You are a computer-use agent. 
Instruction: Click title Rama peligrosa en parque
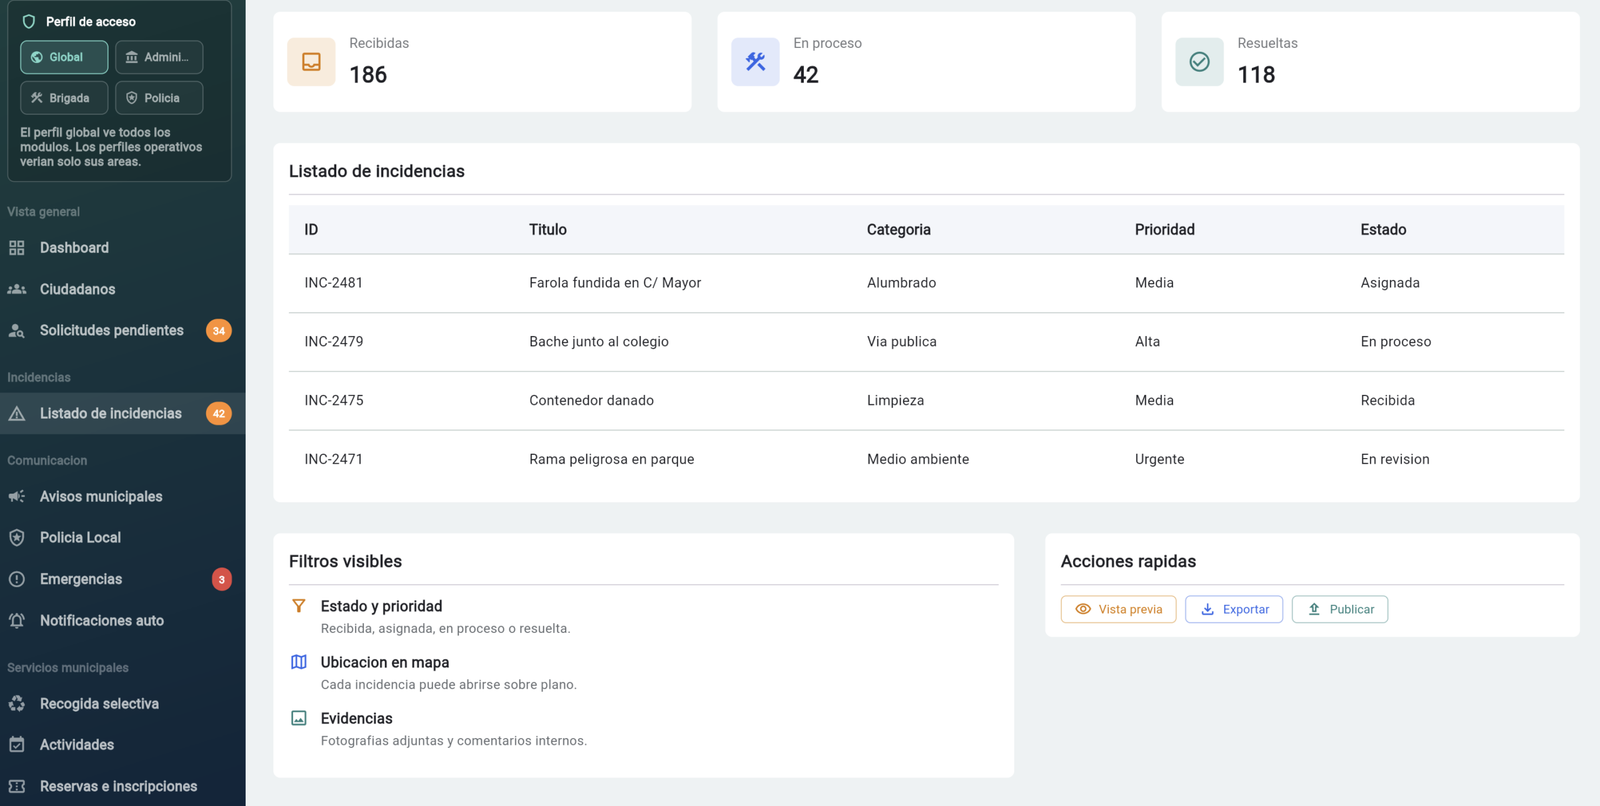[611, 459]
